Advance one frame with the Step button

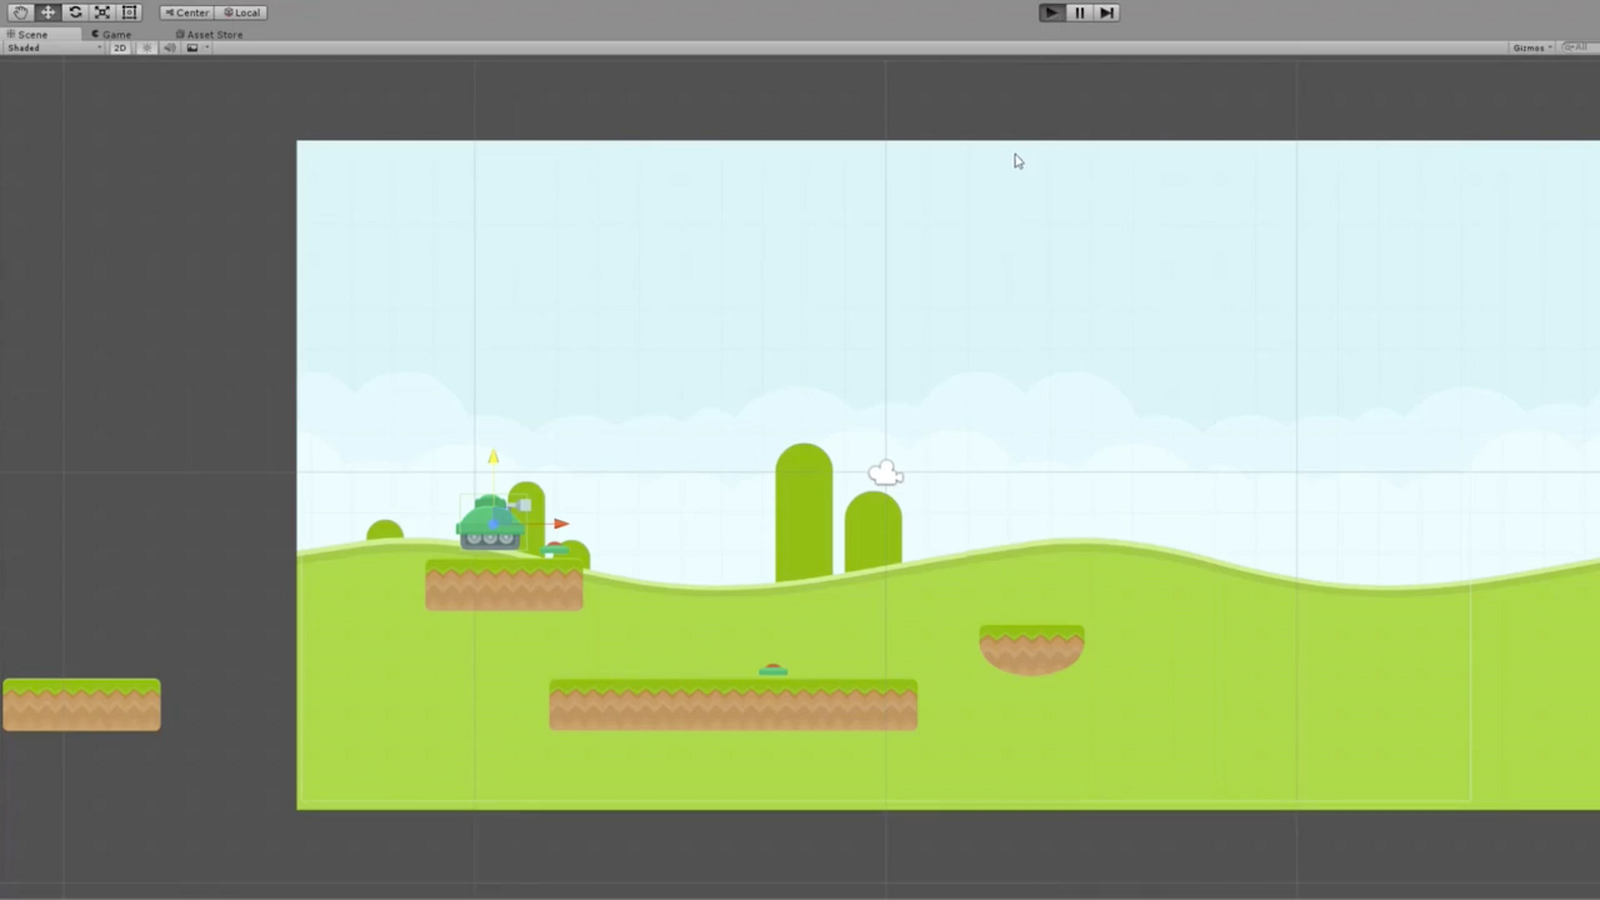point(1106,13)
